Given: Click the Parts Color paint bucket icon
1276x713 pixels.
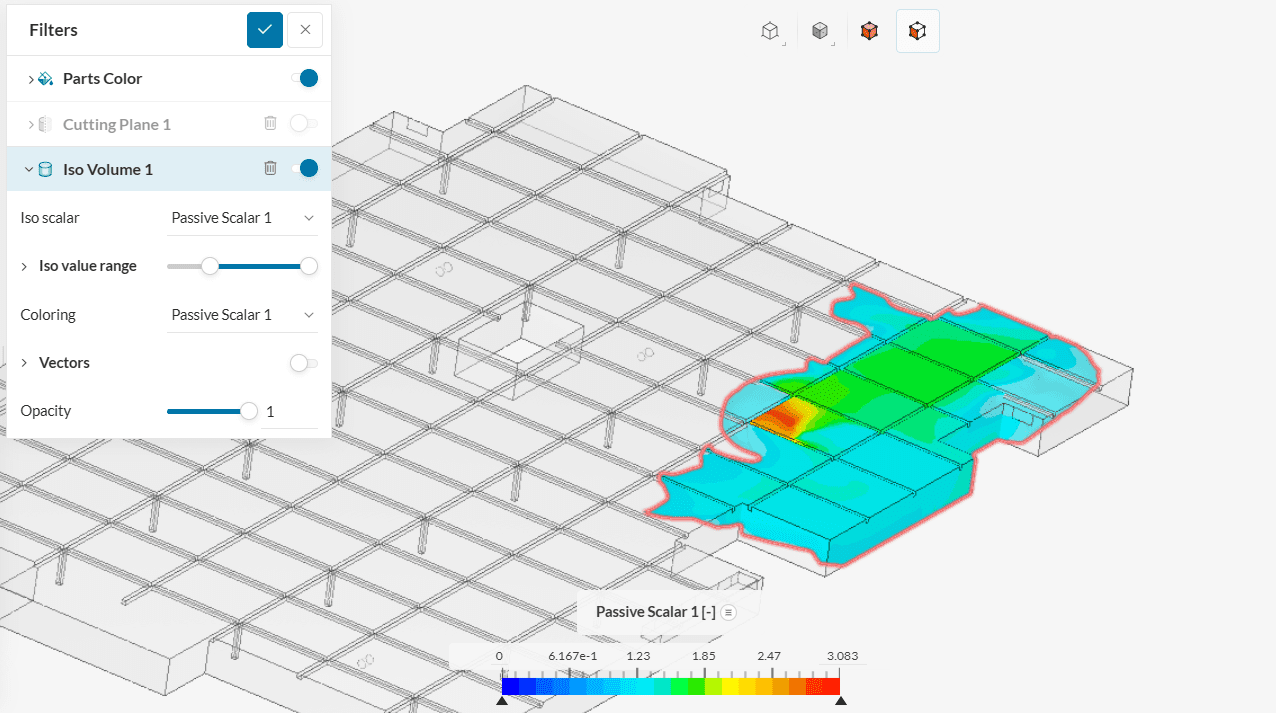Looking at the screenshot, I should coord(45,79).
